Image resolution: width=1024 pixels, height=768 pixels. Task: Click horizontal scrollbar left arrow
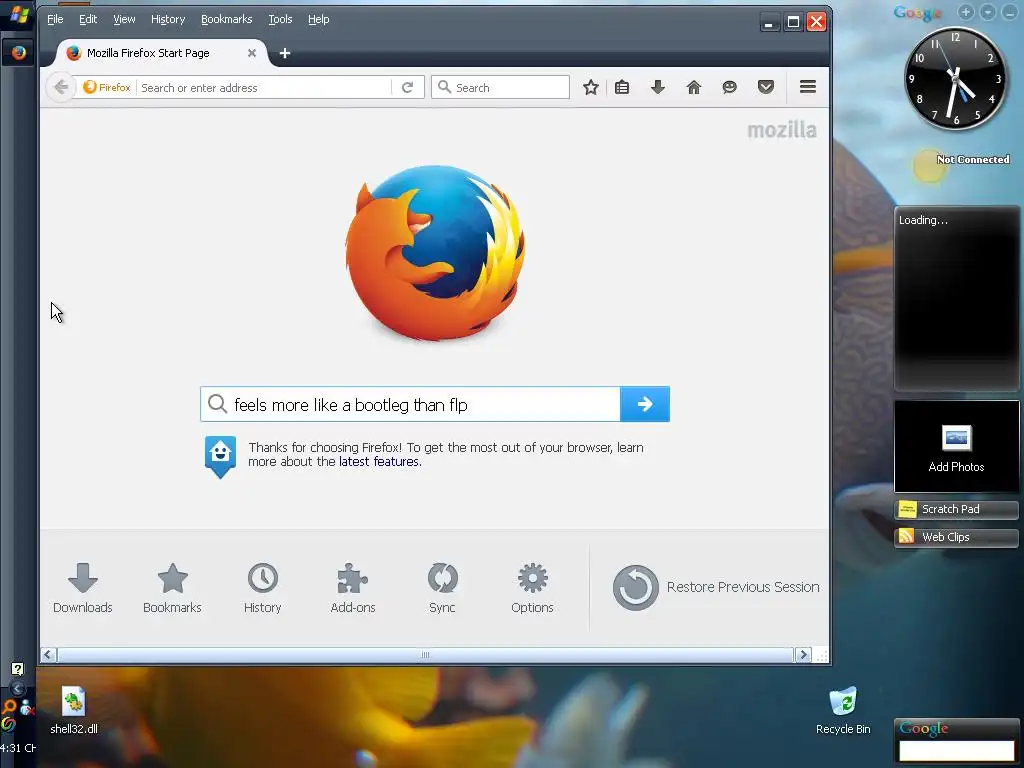point(49,654)
